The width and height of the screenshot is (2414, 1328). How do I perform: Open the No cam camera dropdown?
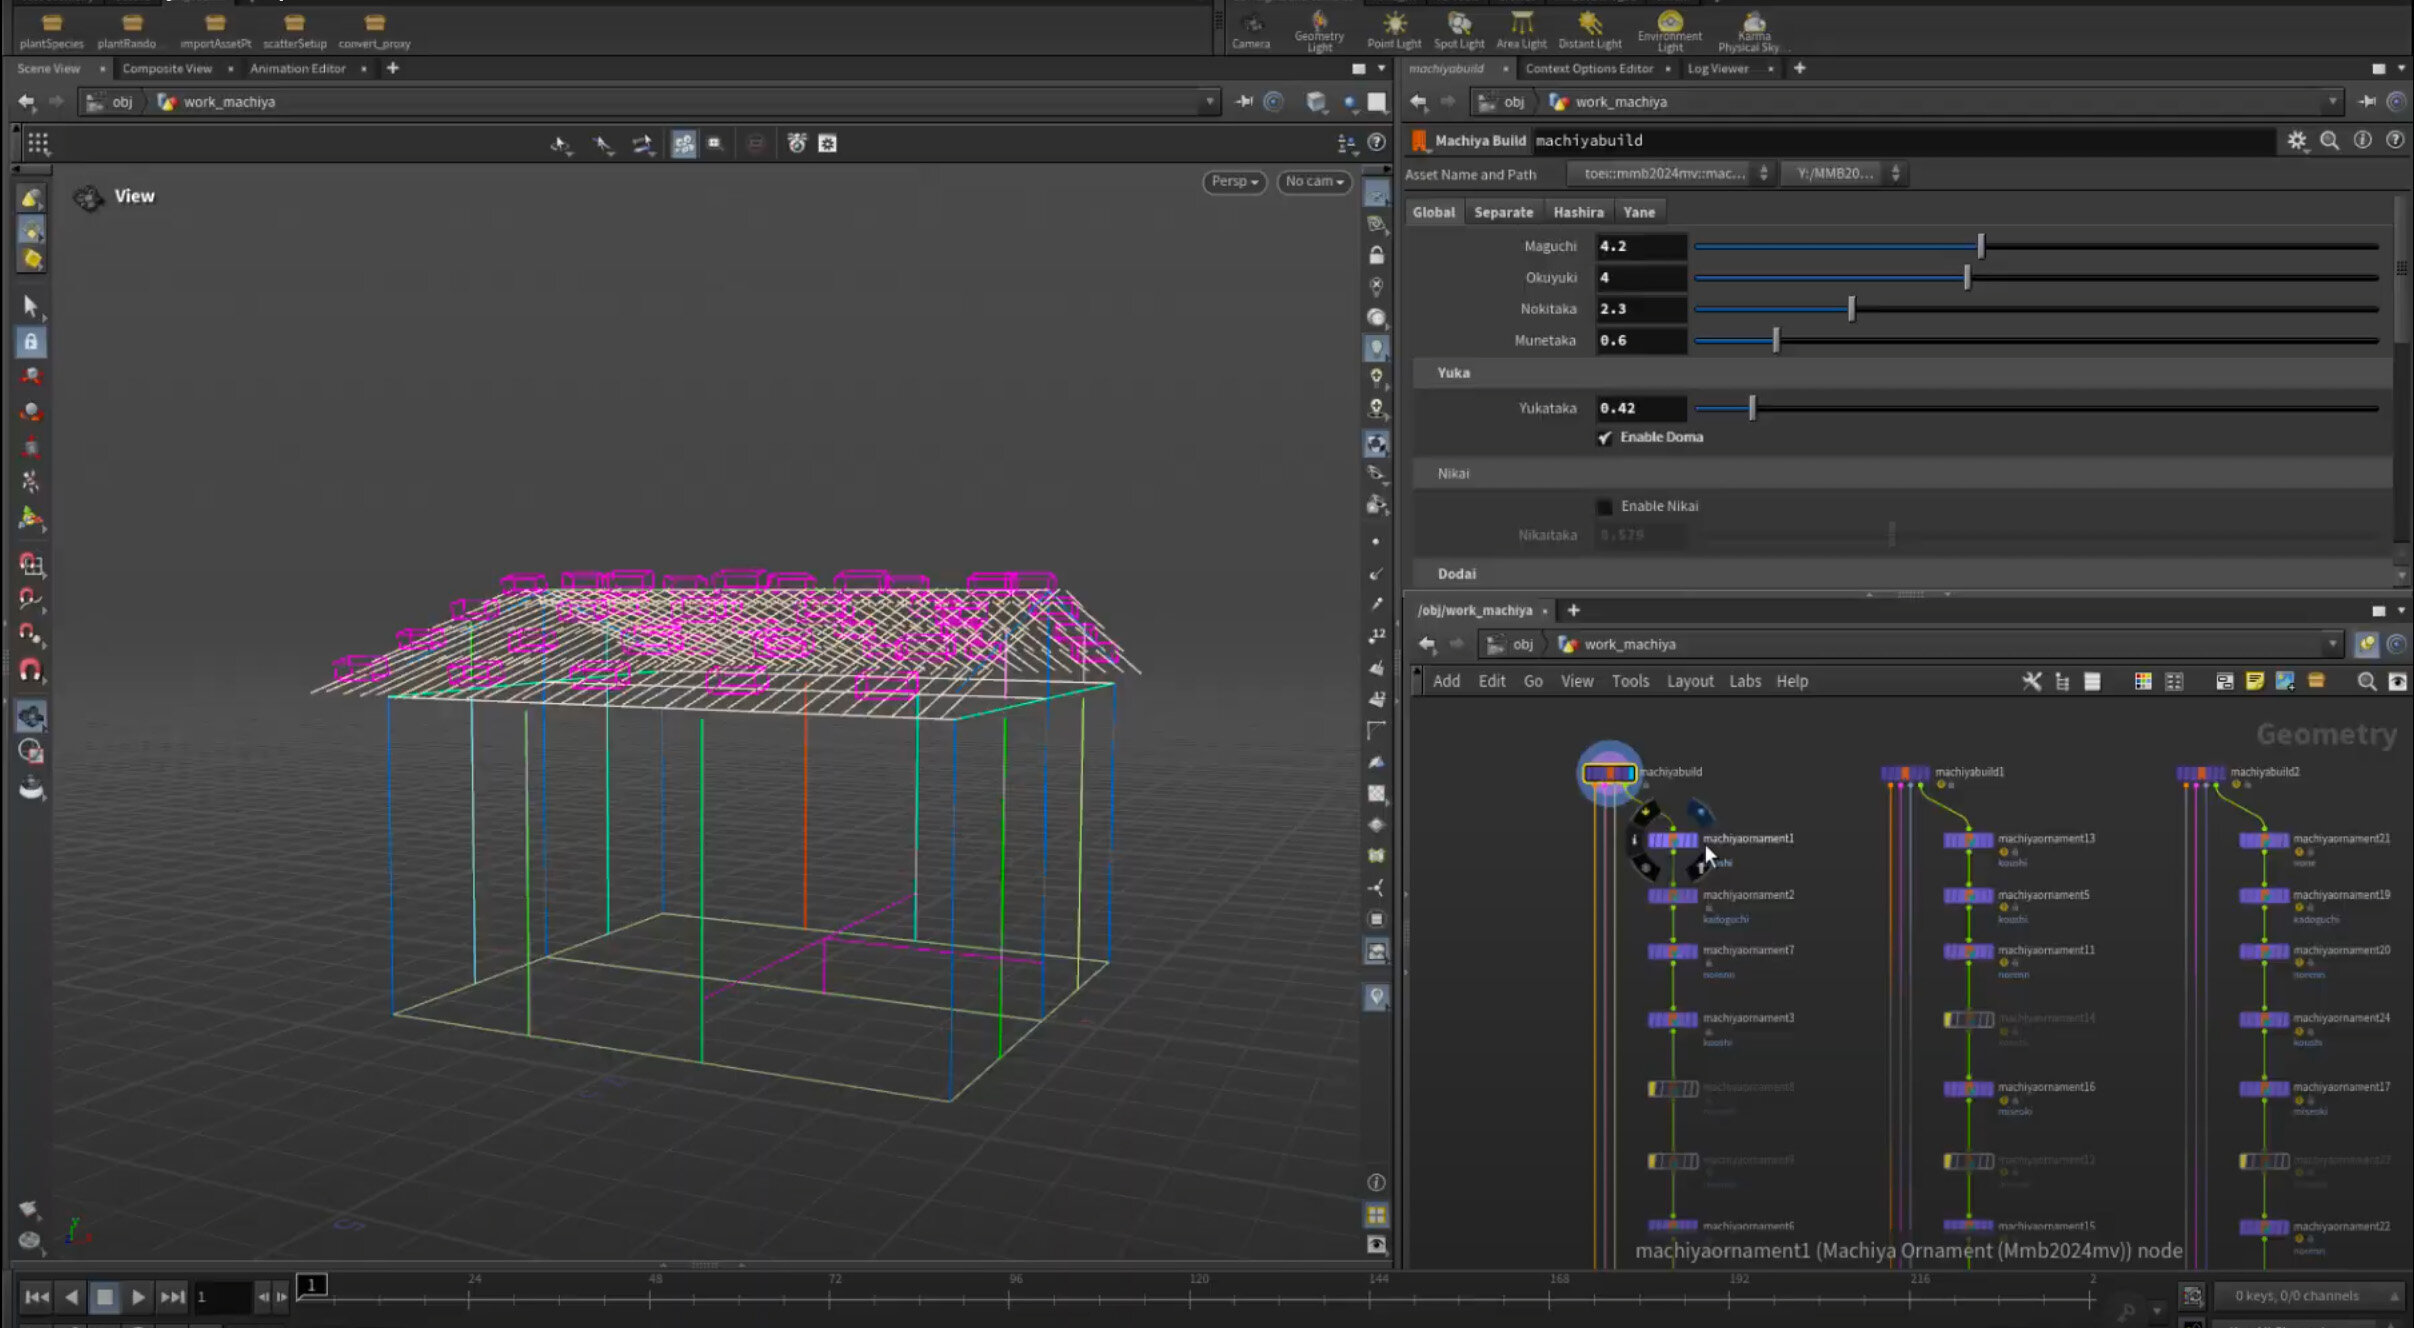coord(1313,182)
